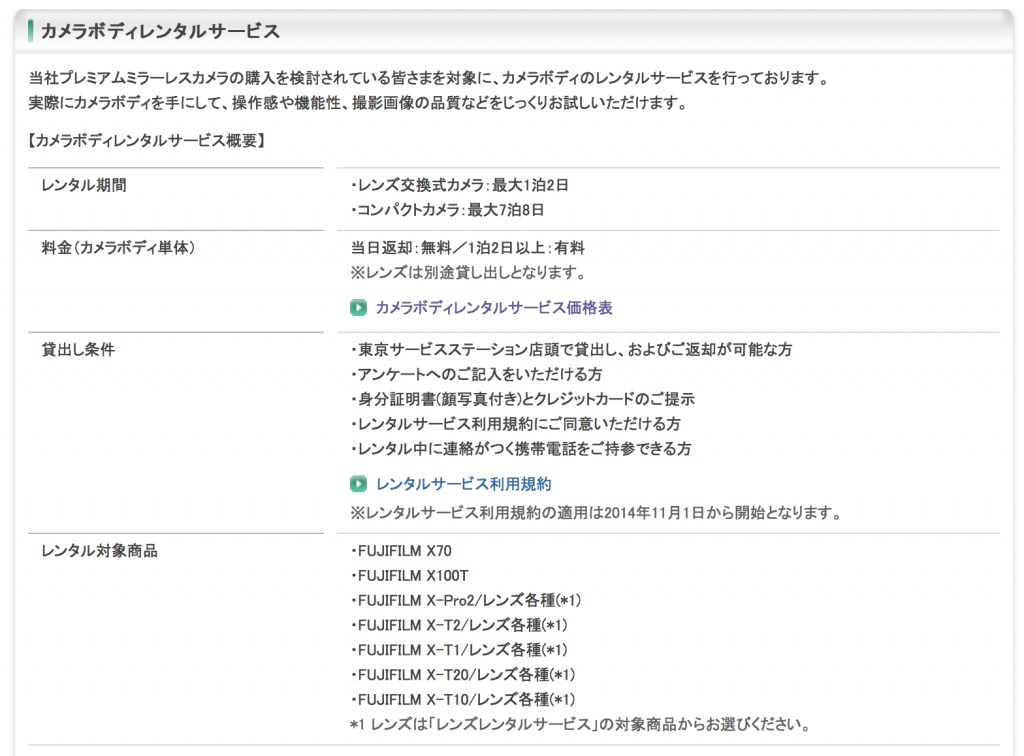Select the レンタル期間 row label
The height and width of the screenshot is (756, 1024).
(x=84, y=185)
